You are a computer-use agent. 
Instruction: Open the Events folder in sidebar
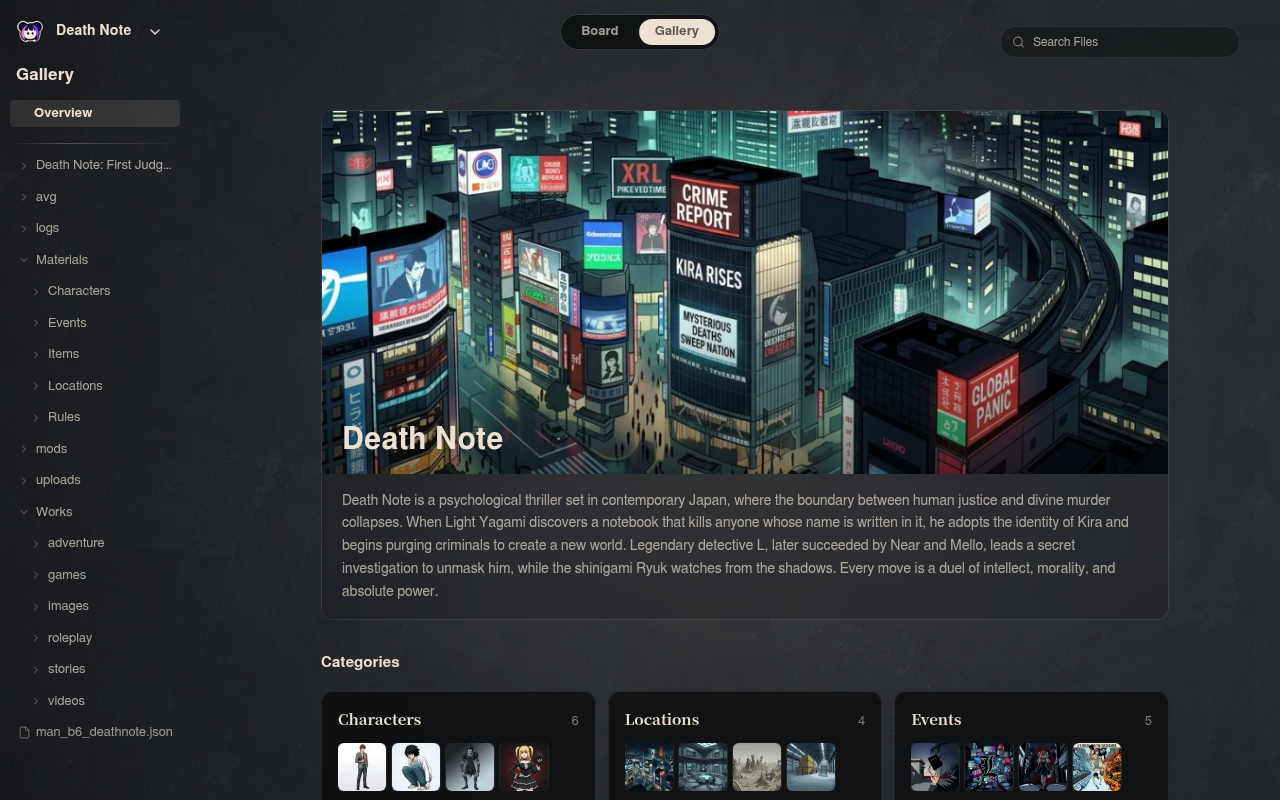[67, 323]
